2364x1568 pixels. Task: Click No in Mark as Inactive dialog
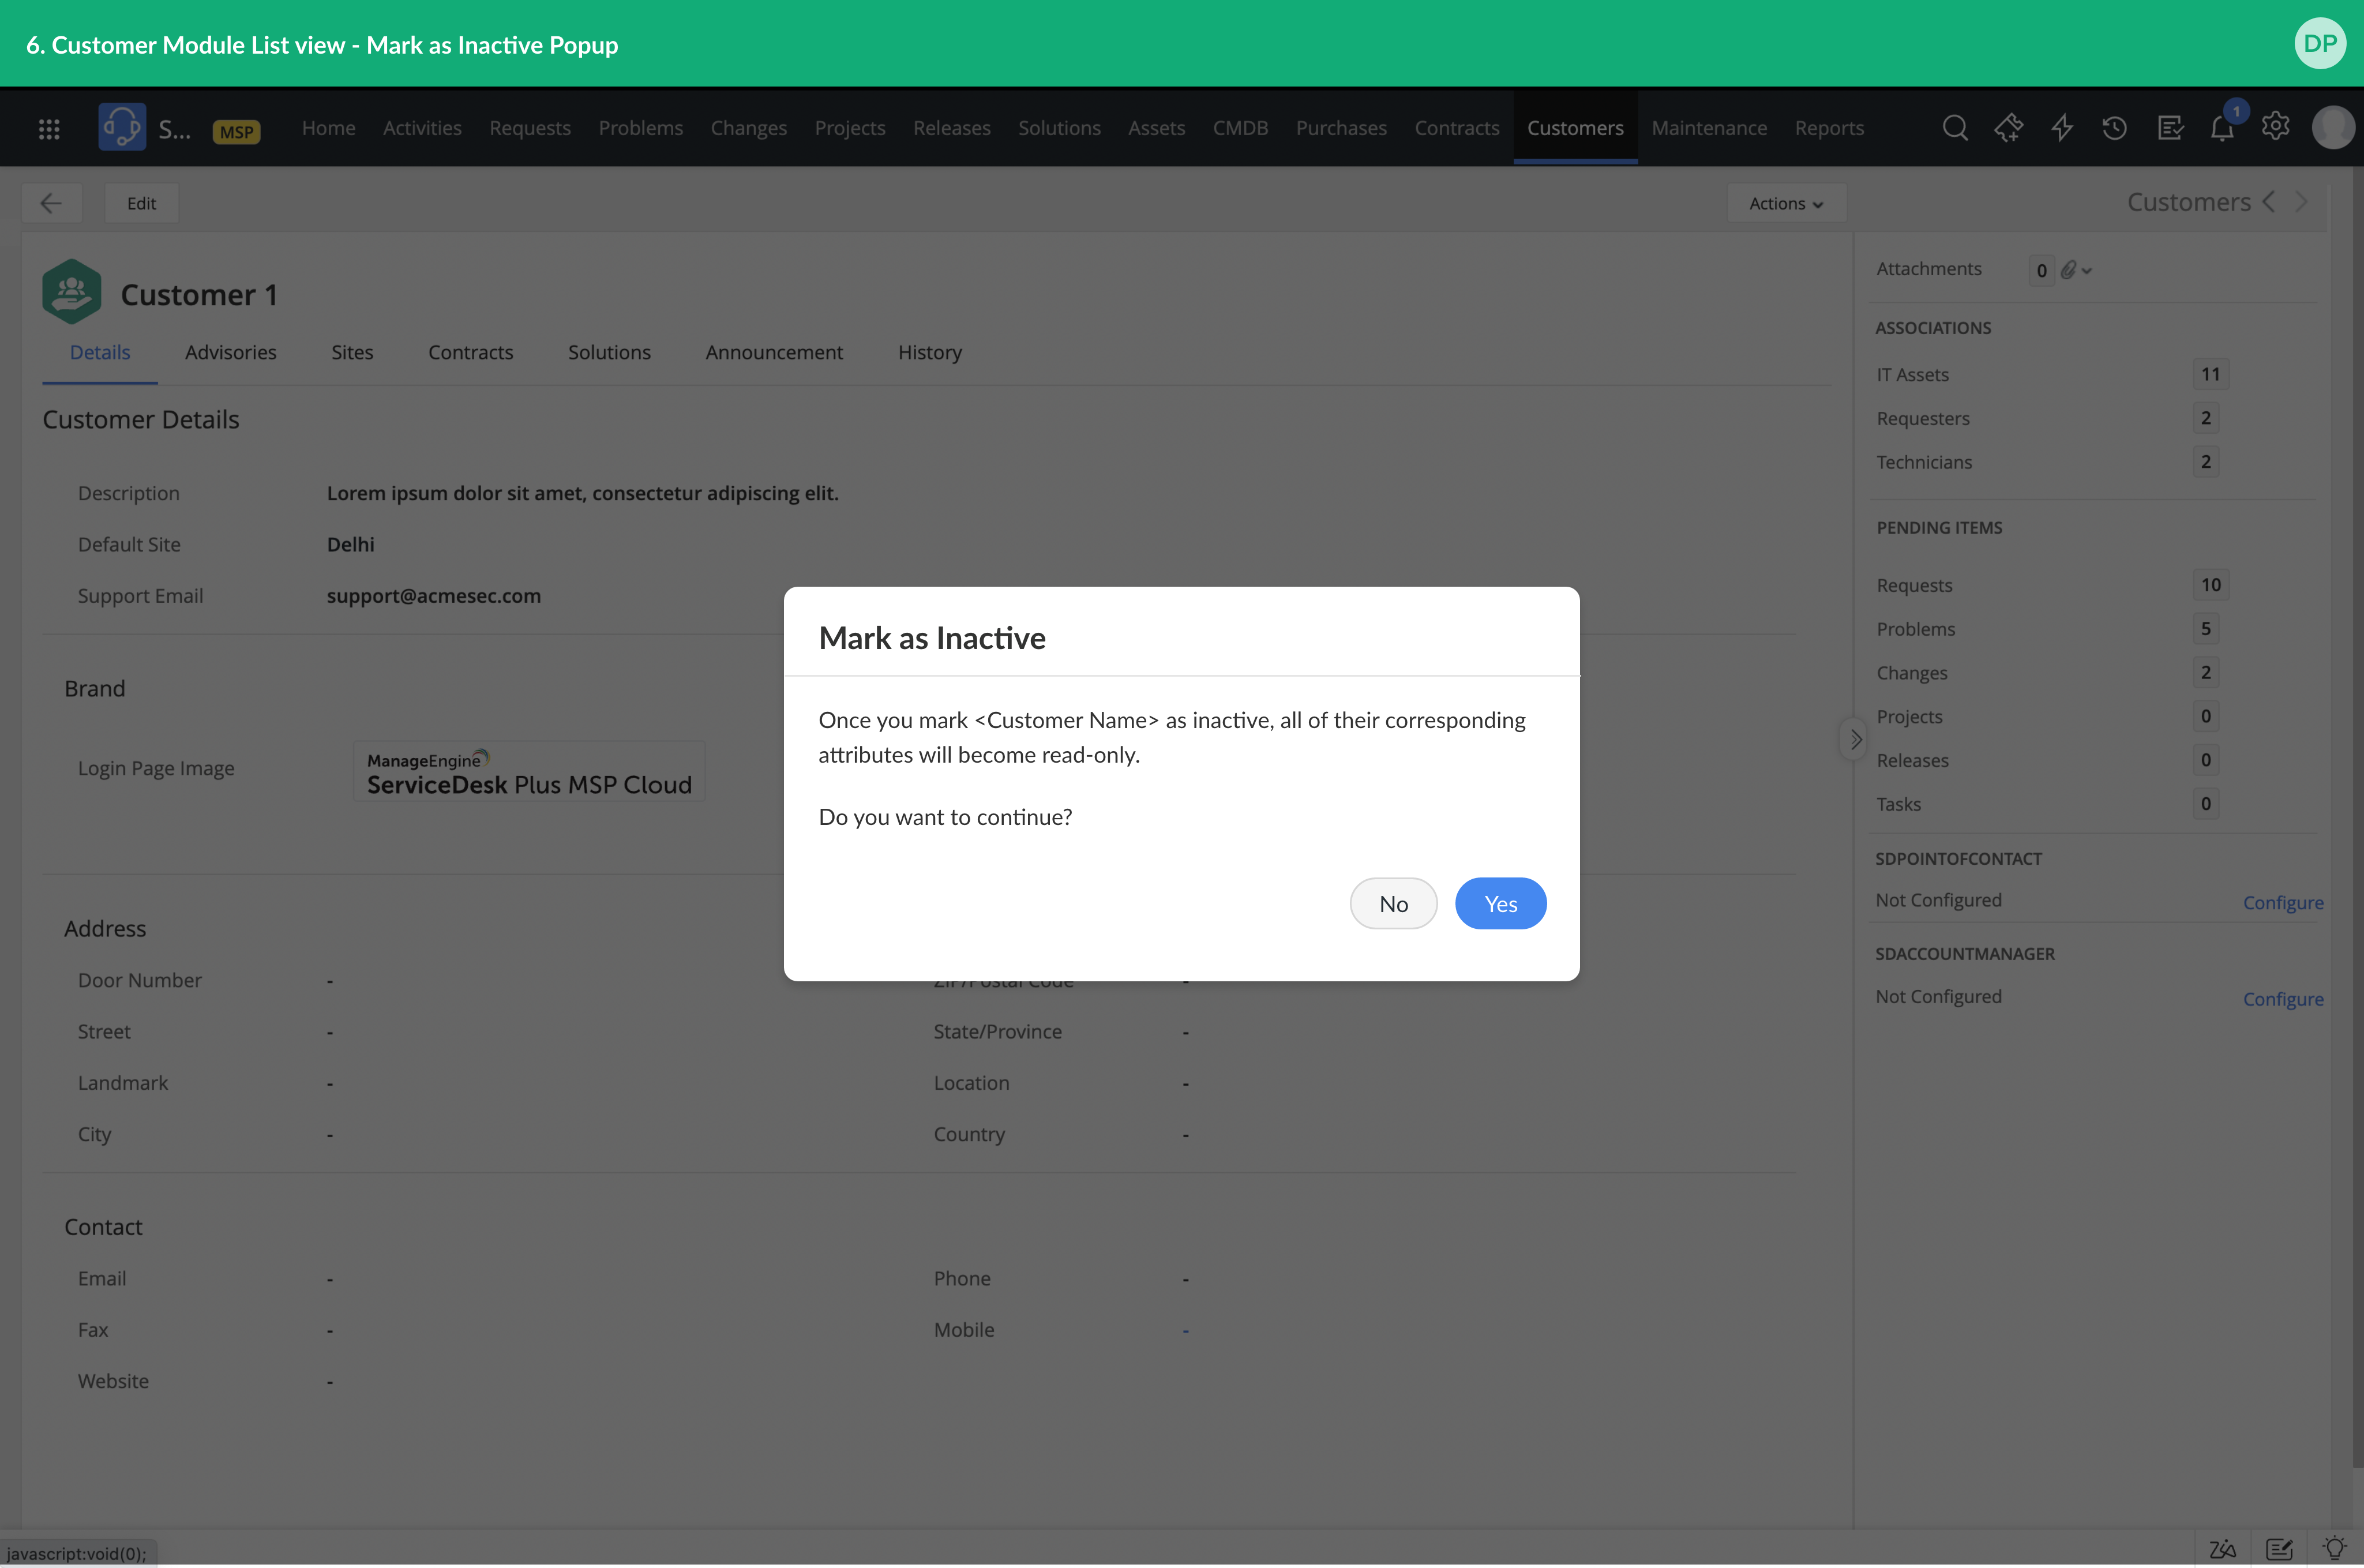tap(1393, 903)
